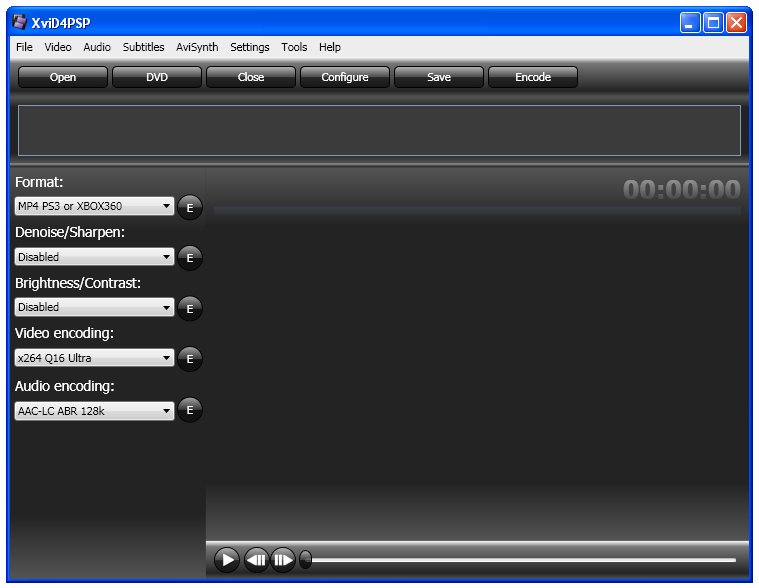Open the Audio menu

click(x=97, y=47)
